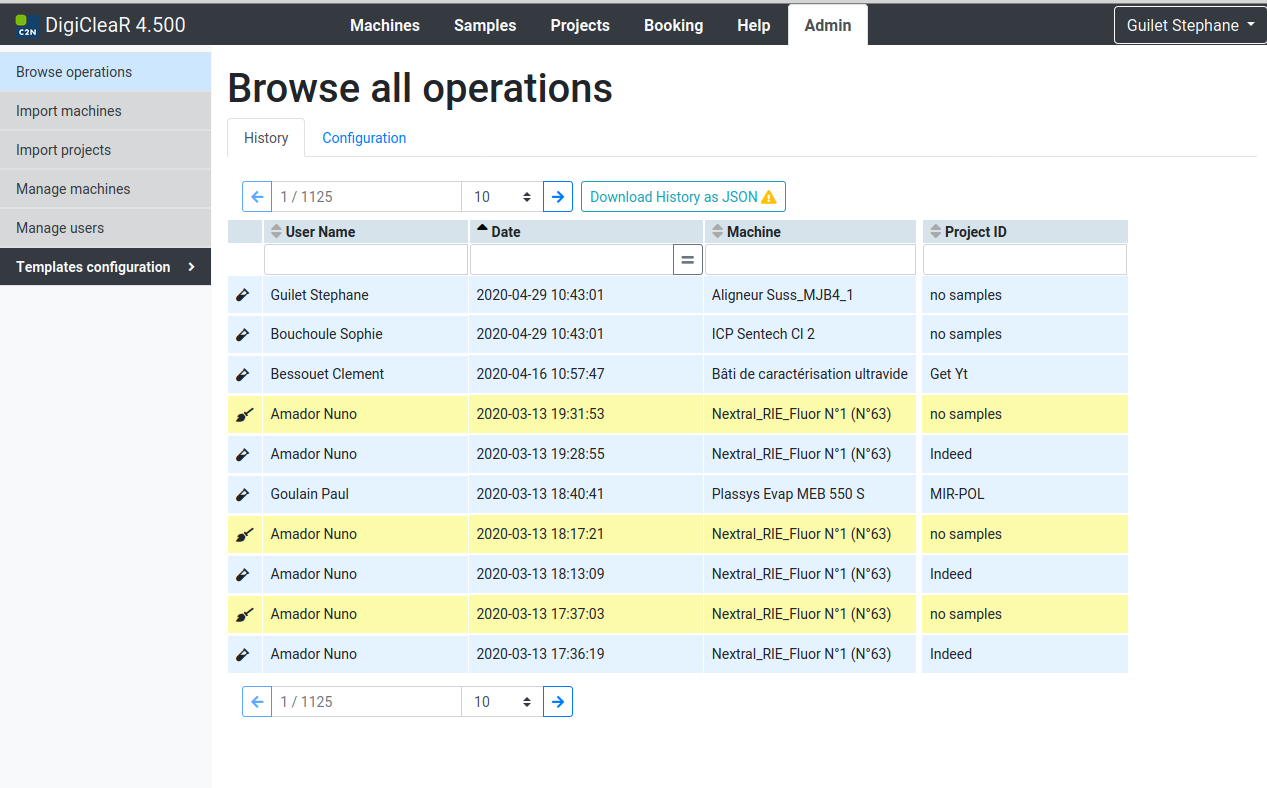Click Download History as JSON button

(x=683, y=197)
